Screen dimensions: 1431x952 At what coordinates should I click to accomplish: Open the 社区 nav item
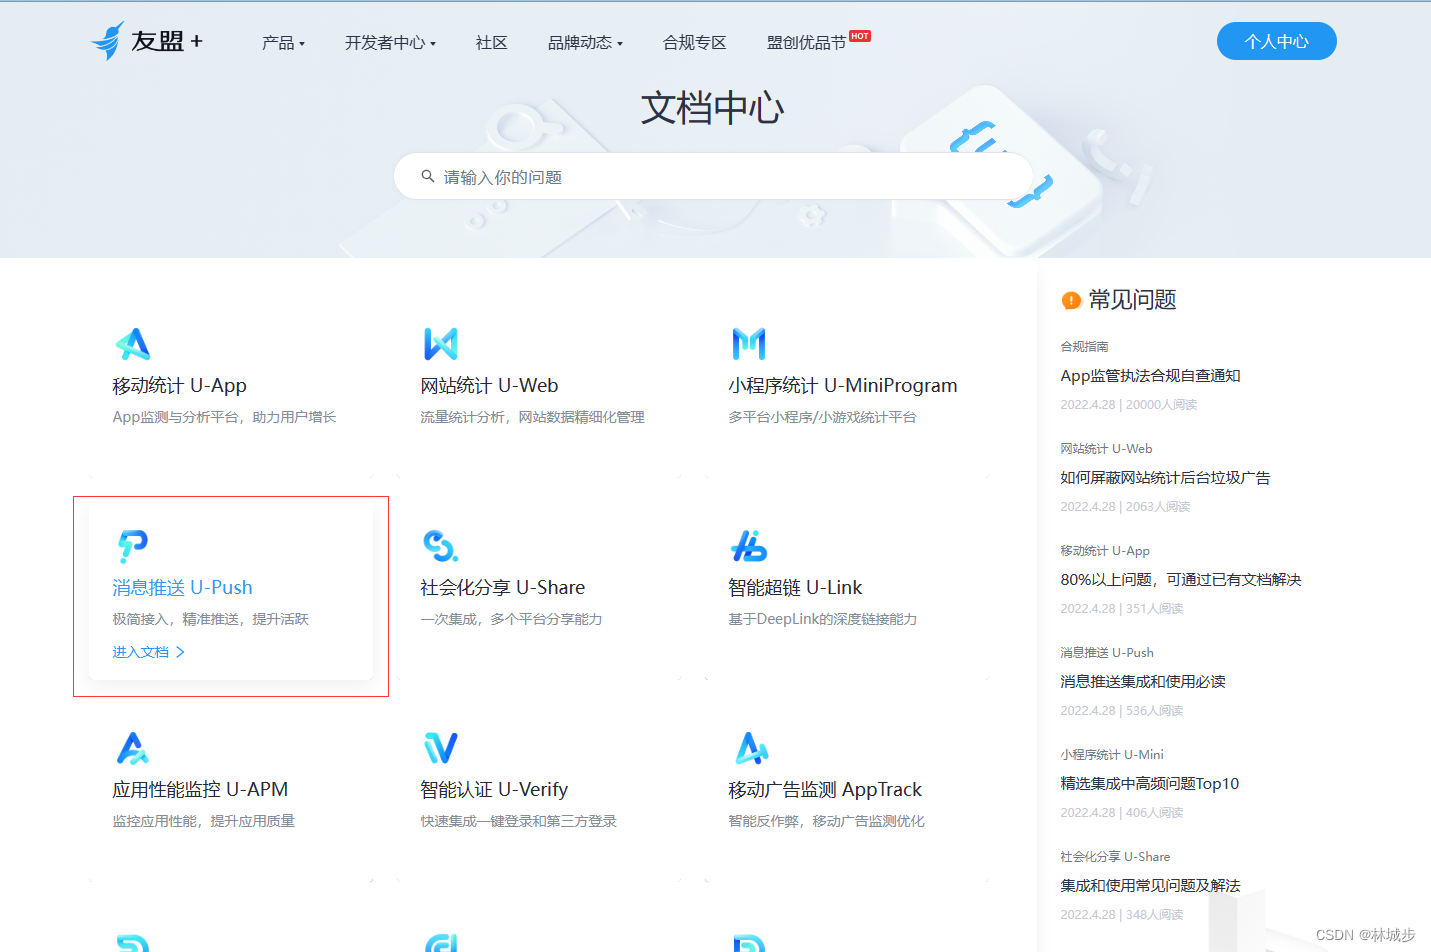point(491,43)
